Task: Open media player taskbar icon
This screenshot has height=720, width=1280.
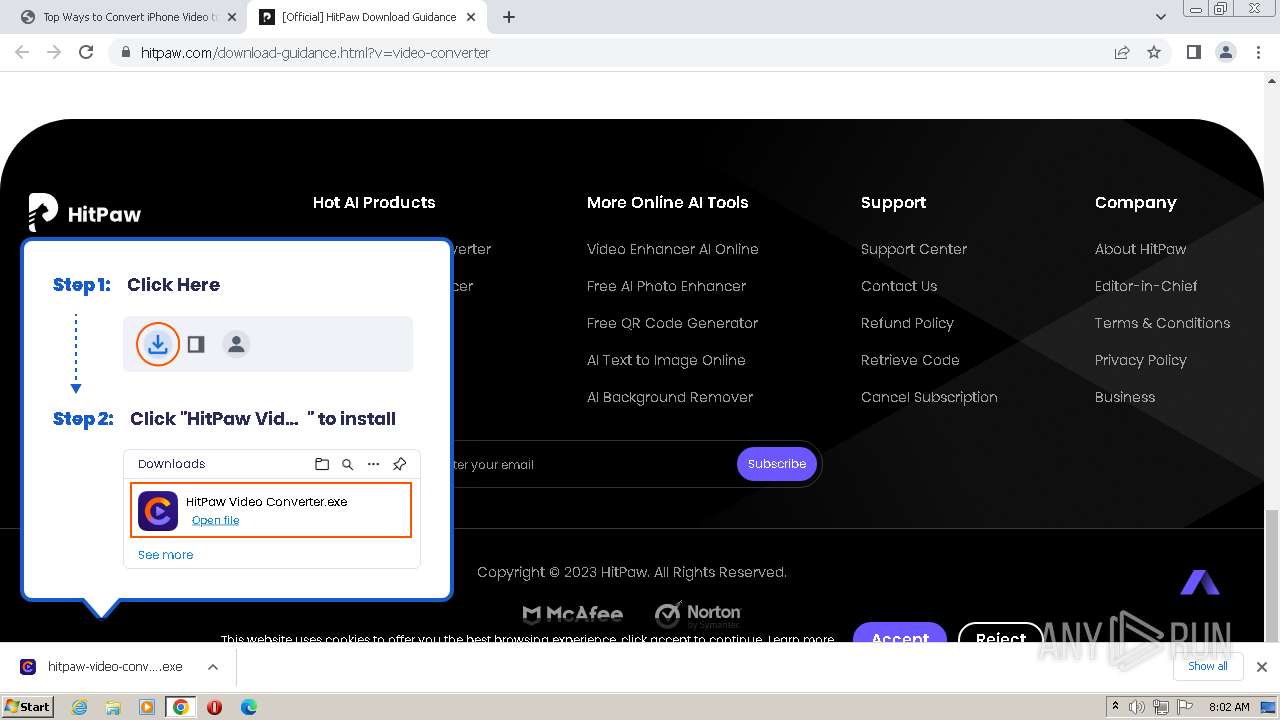Action: [147, 707]
